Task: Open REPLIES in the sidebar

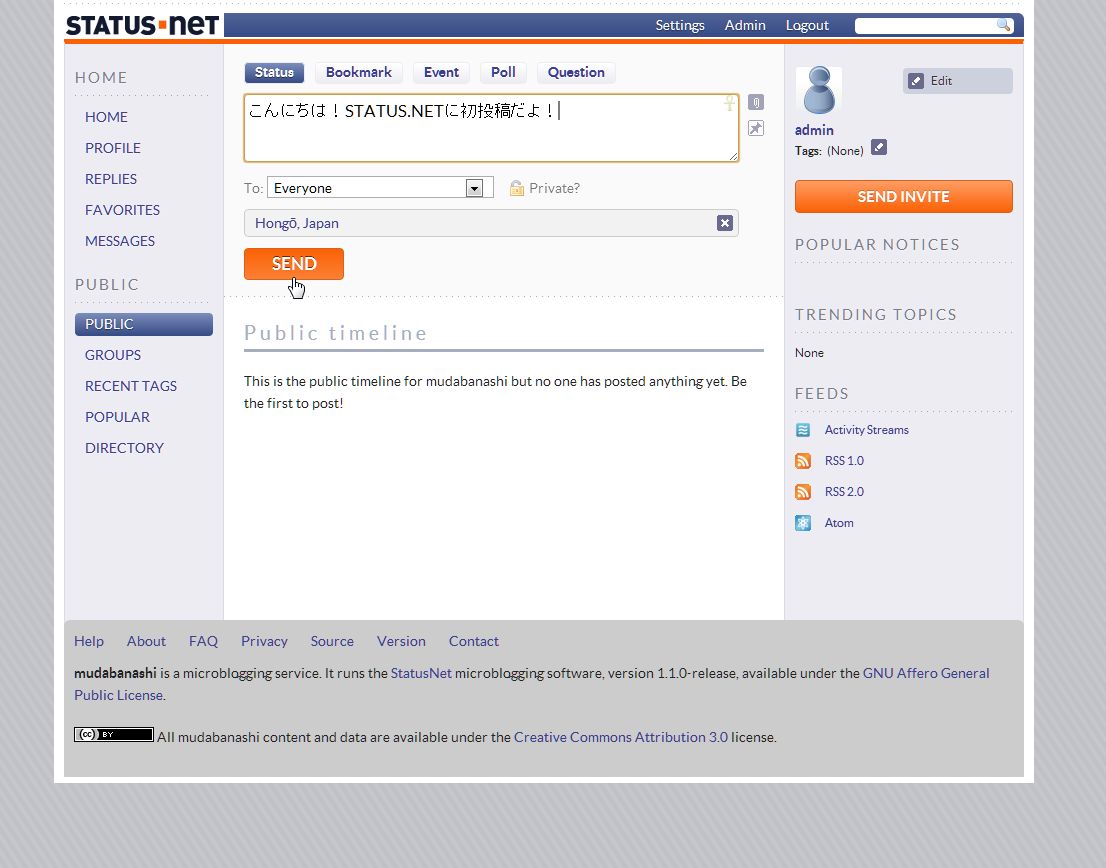Action: (x=111, y=179)
